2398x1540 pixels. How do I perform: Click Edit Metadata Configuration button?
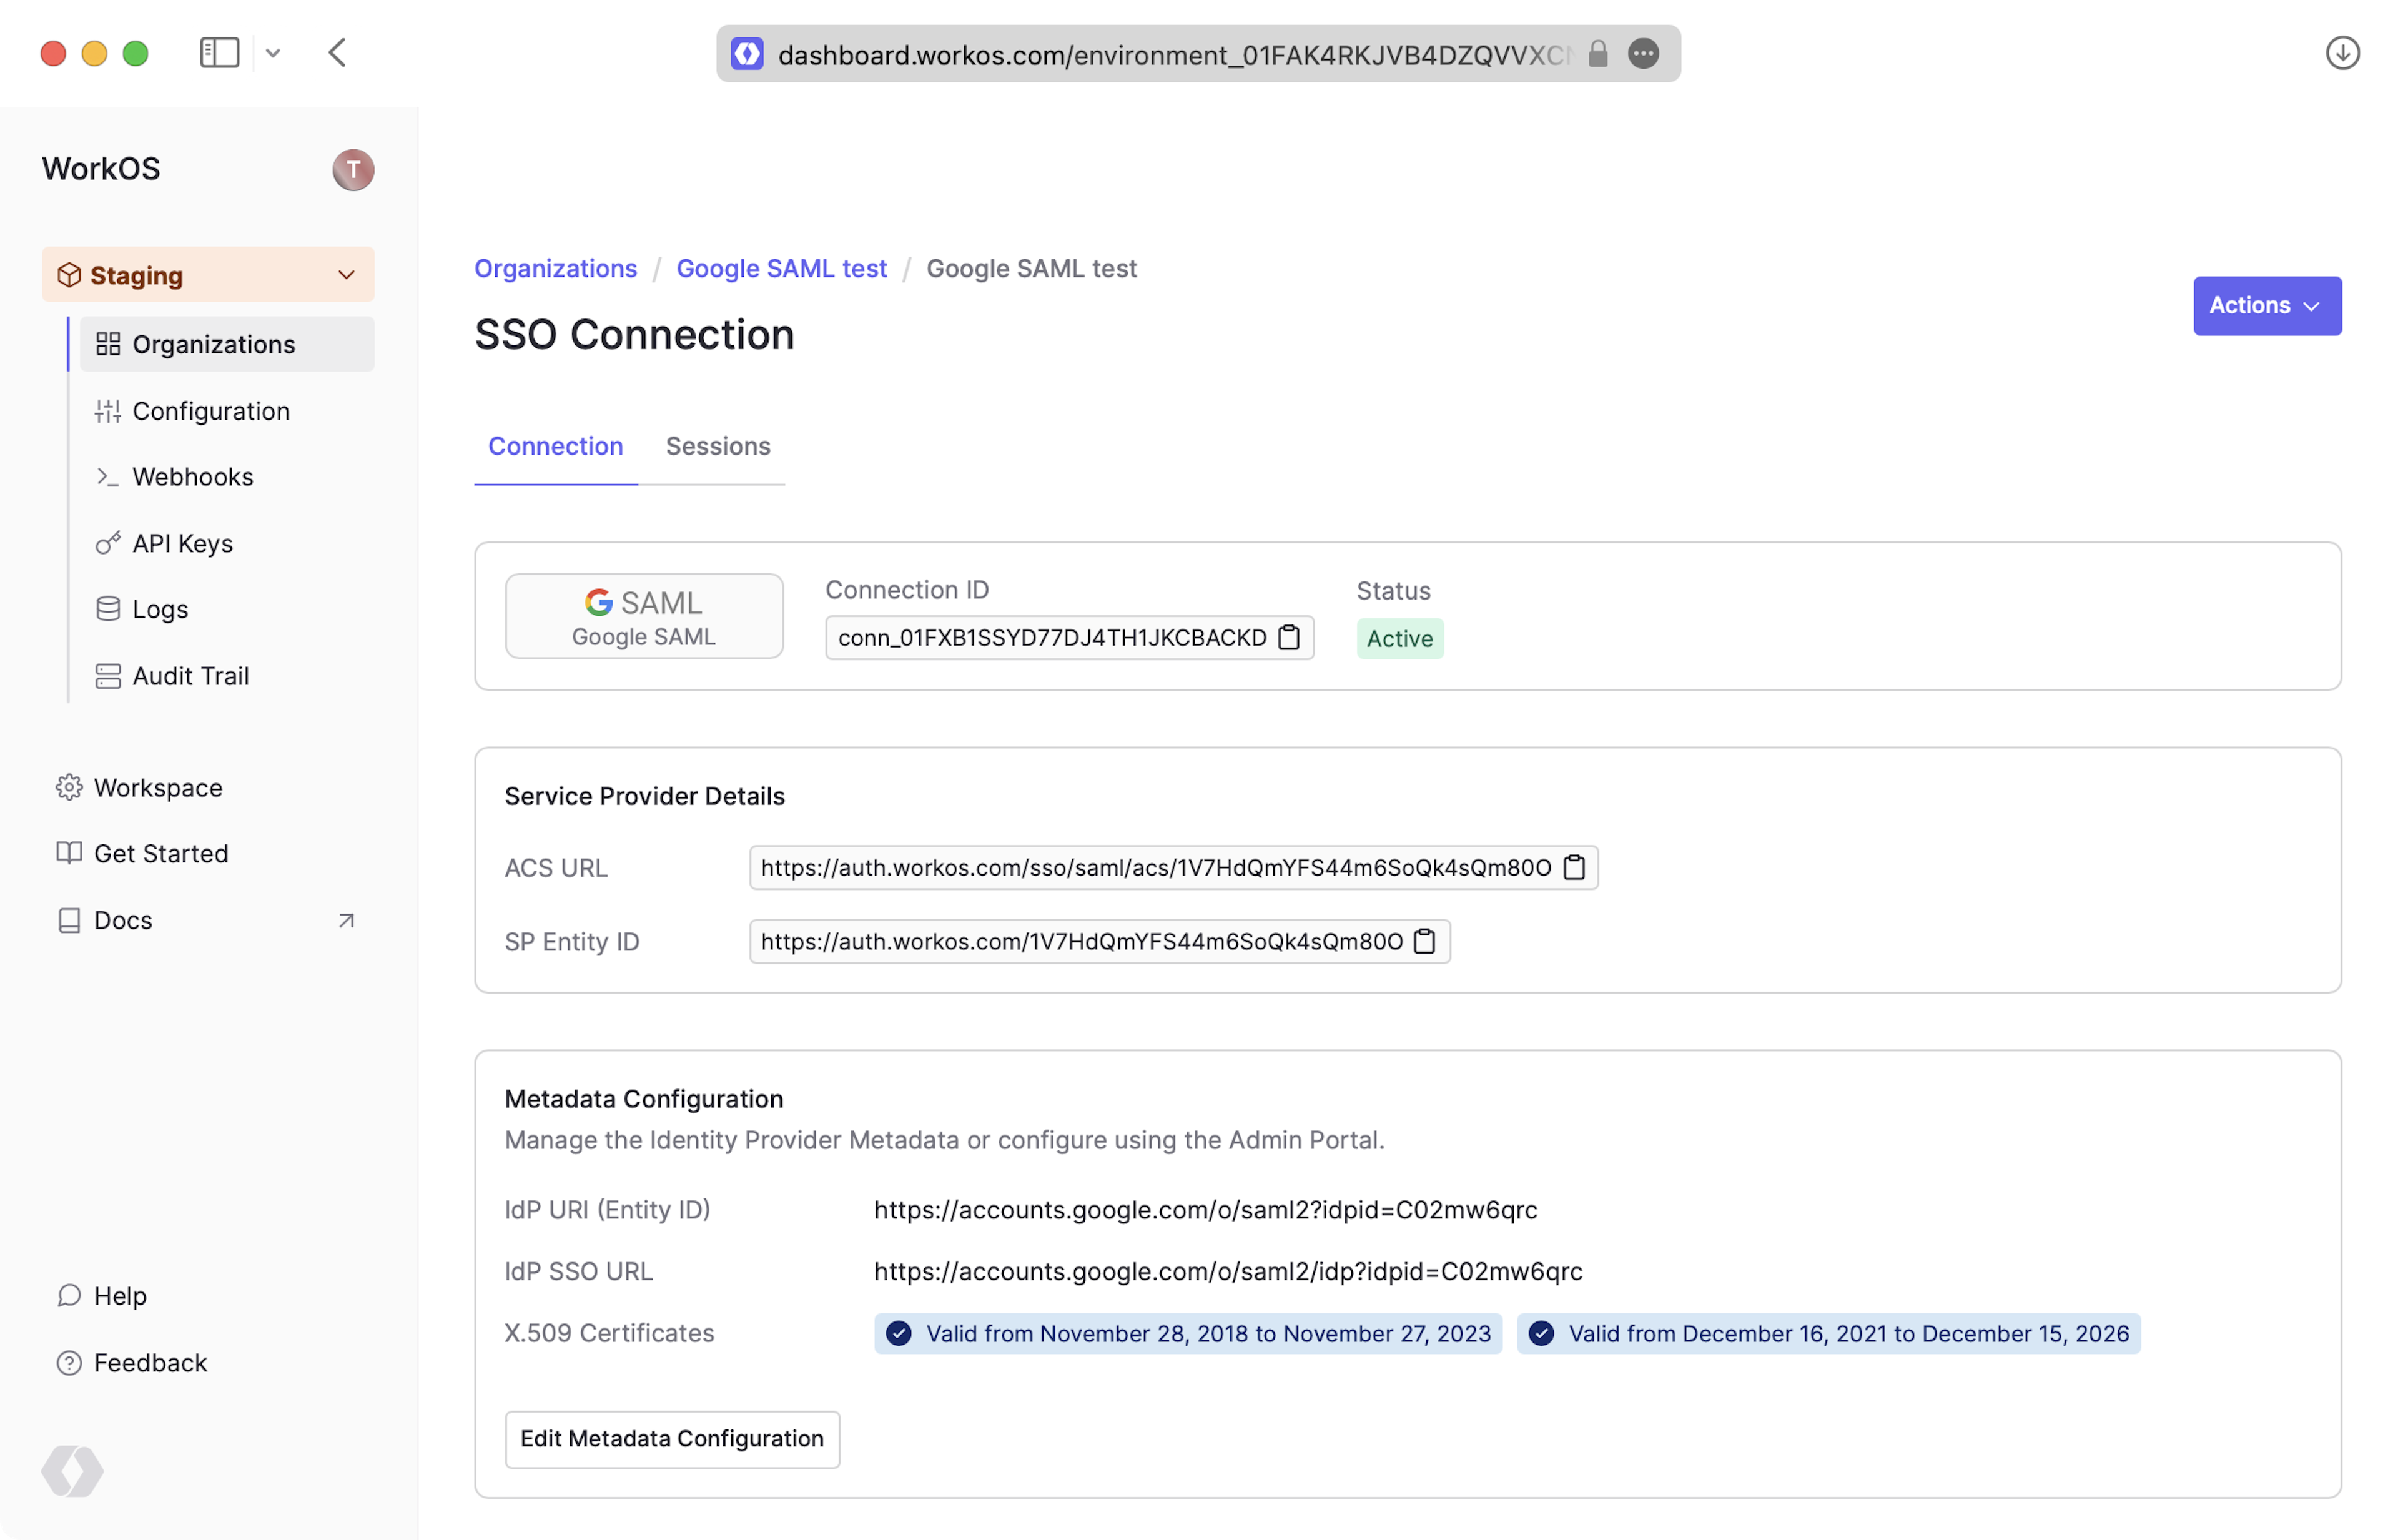tap(671, 1438)
